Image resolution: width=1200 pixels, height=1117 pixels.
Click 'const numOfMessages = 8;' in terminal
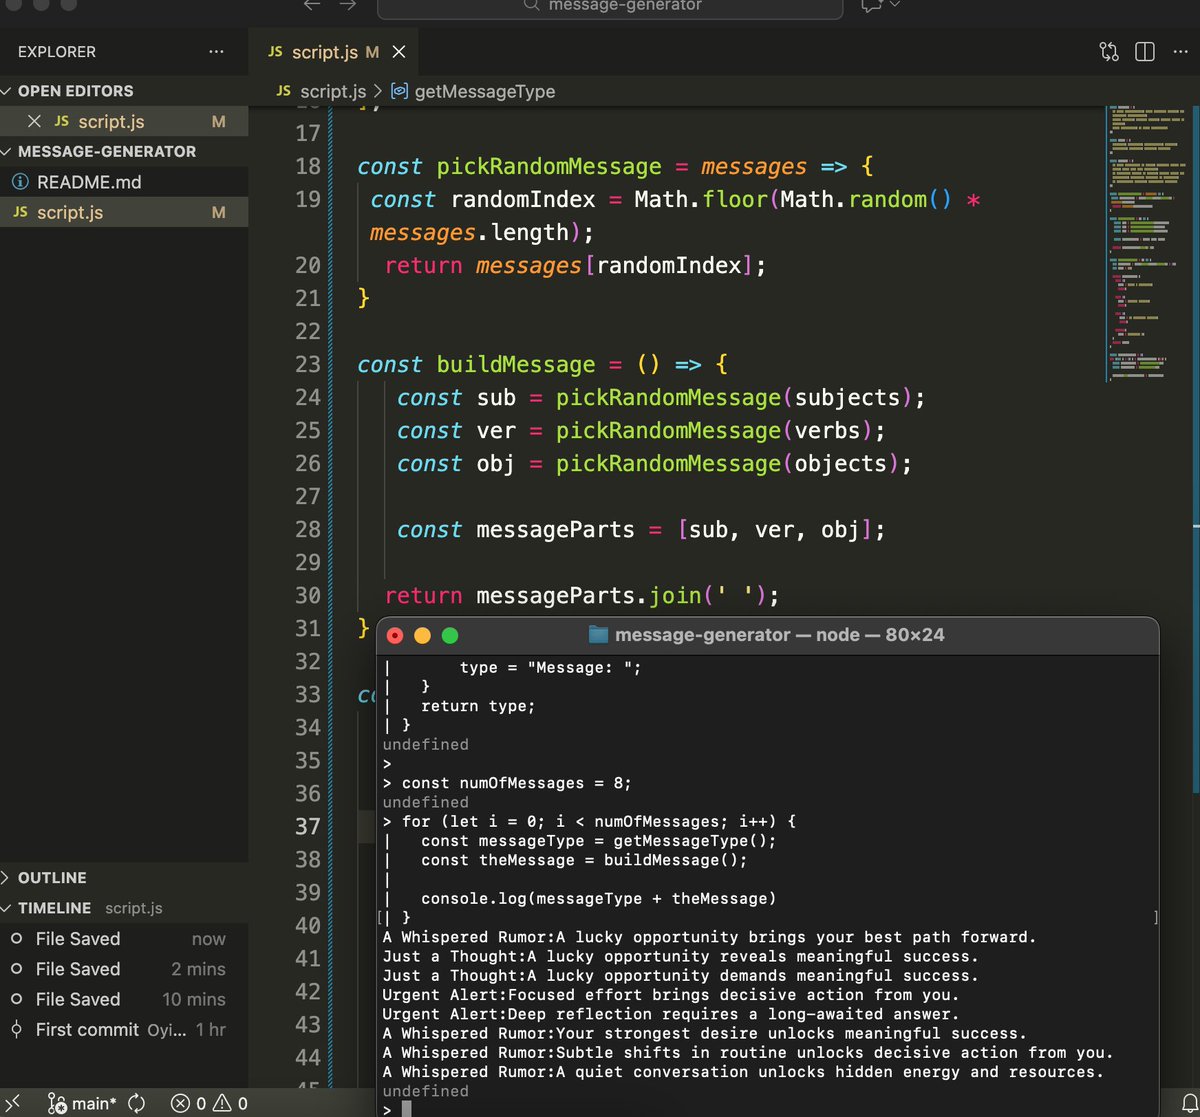pyautogui.click(x=517, y=783)
